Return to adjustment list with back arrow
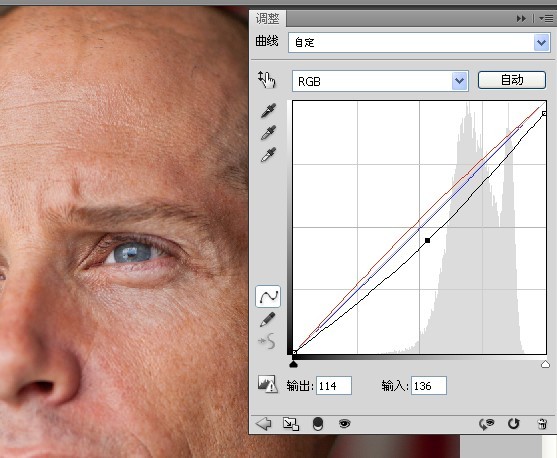Viewport: 557px width, 458px height. pos(263,424)
